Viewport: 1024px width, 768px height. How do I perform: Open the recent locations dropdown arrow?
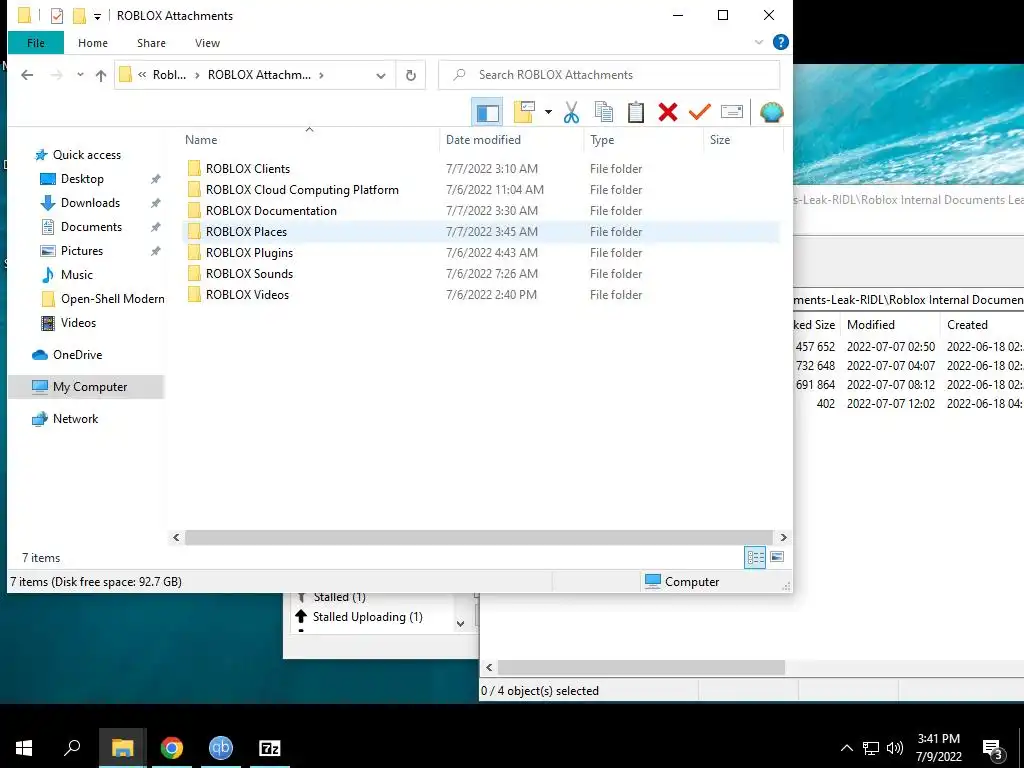click(80, 75)
